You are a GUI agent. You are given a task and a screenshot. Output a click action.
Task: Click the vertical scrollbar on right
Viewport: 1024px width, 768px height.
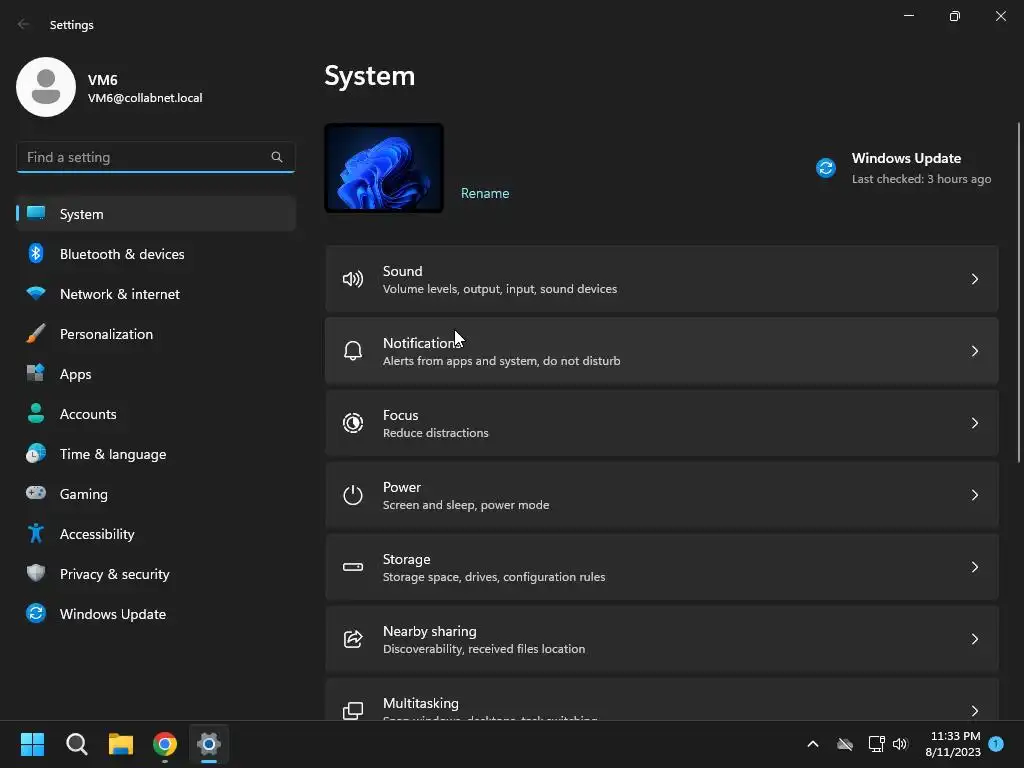(x=1018, y=293)
